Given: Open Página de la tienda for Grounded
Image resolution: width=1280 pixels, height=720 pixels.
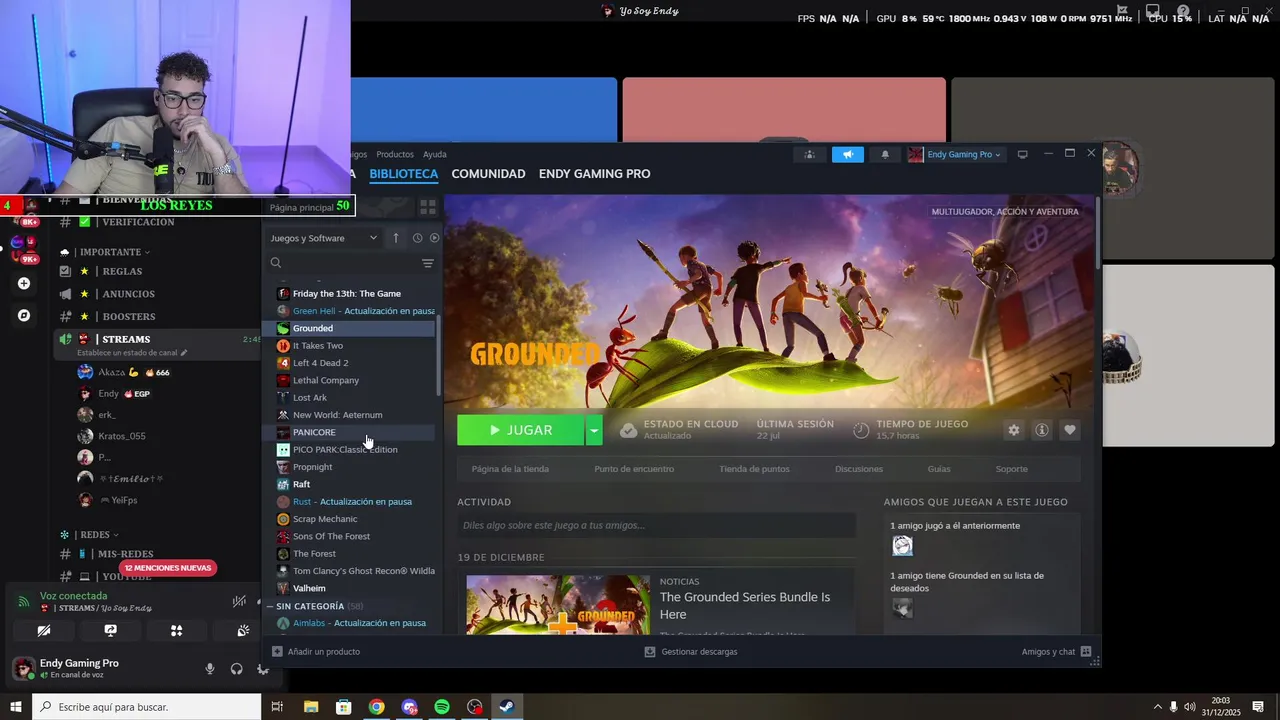Looking at the screenshot, I should (510, 469).
